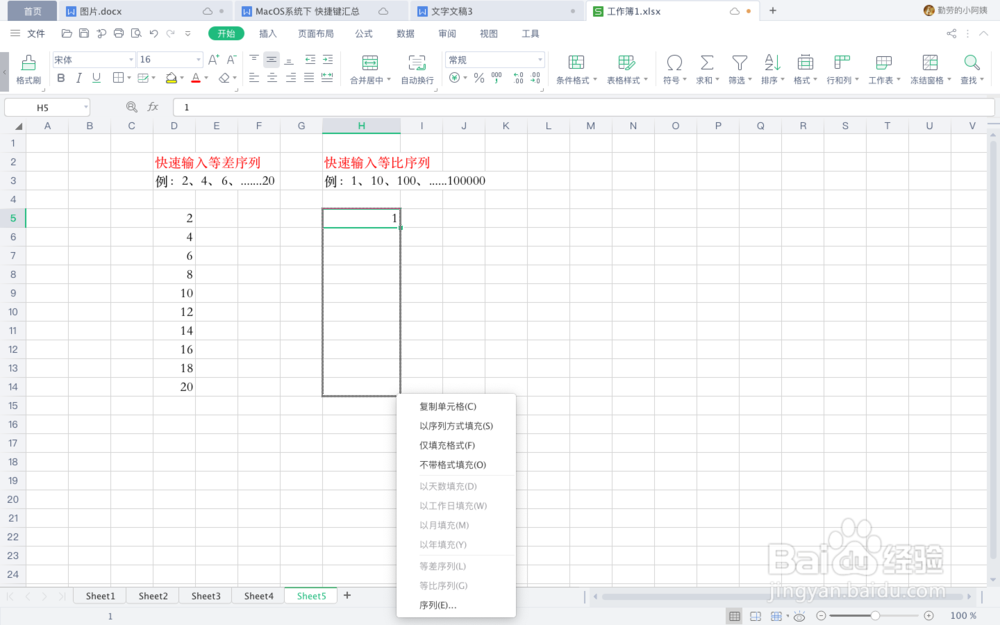The width and height of the screenshot is (1000, 625).
Task: Click the eraser clear-format icon
Action: tap(224, 78)
